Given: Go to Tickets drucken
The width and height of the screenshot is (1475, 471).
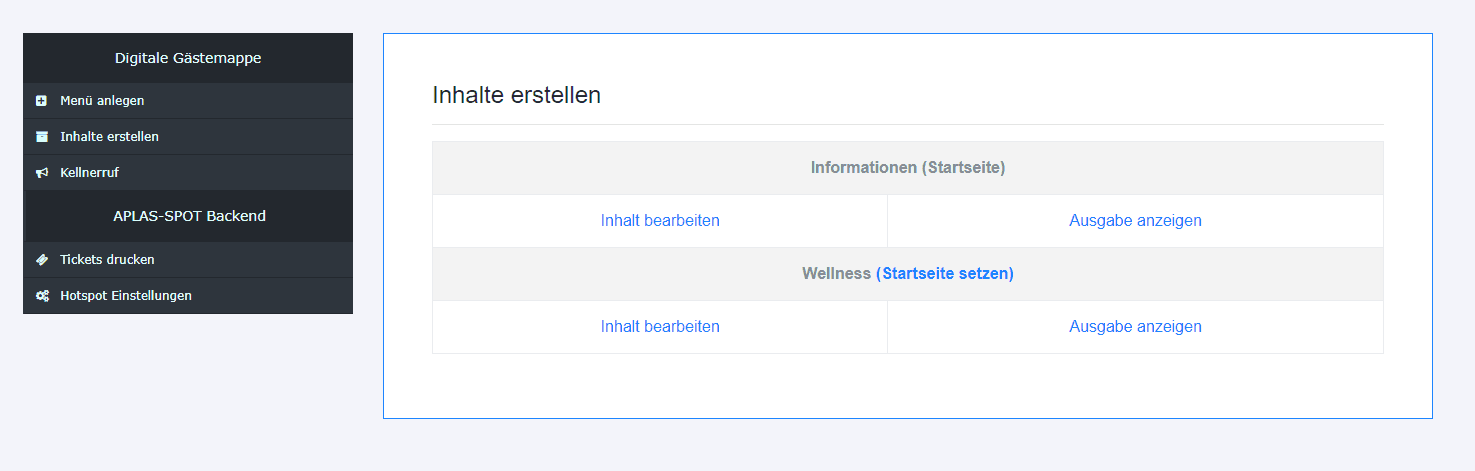Looking at the screenshot, I should 188,260.
